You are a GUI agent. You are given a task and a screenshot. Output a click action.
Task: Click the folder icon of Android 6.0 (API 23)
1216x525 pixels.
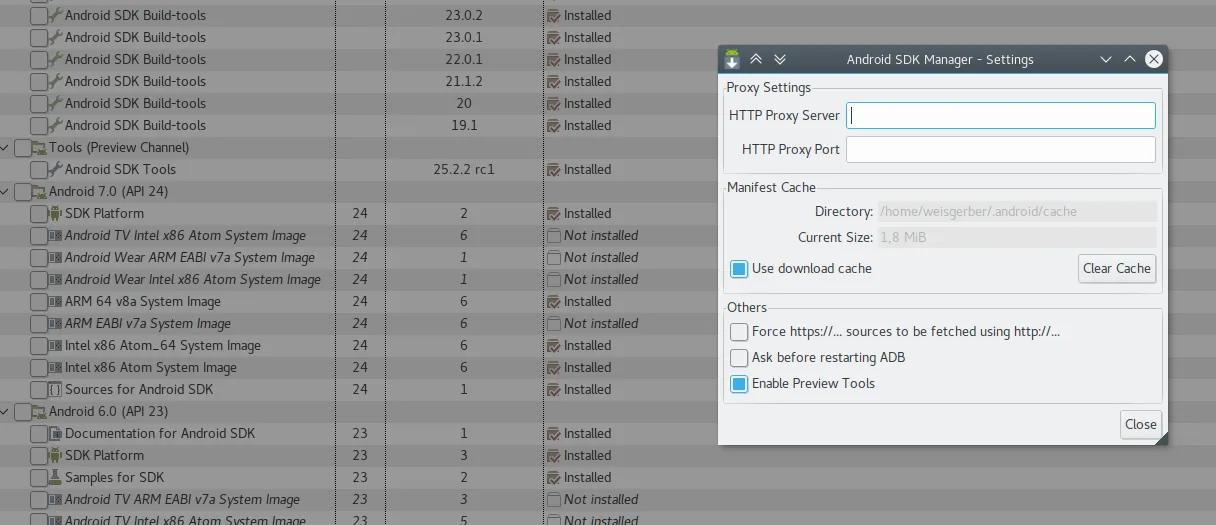click(39, 411)
